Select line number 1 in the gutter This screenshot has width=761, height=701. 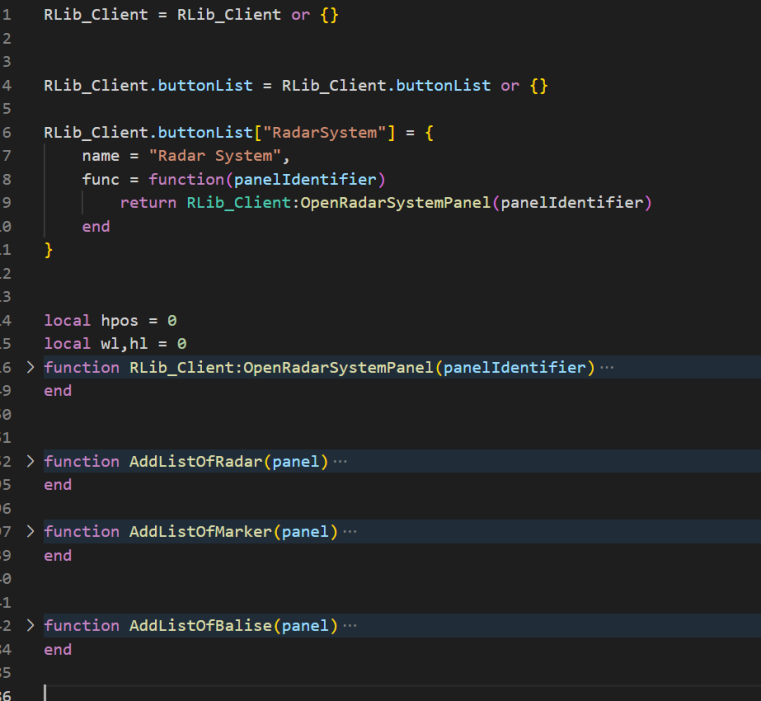(6, 15)
